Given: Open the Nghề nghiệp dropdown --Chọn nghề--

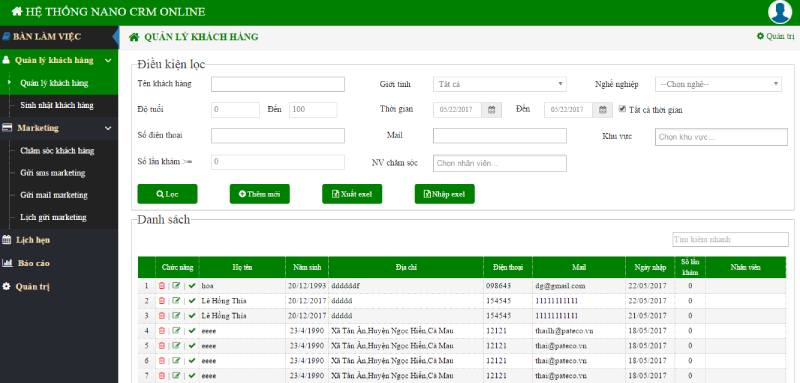Looking at the screenshot, I should 718,84.
